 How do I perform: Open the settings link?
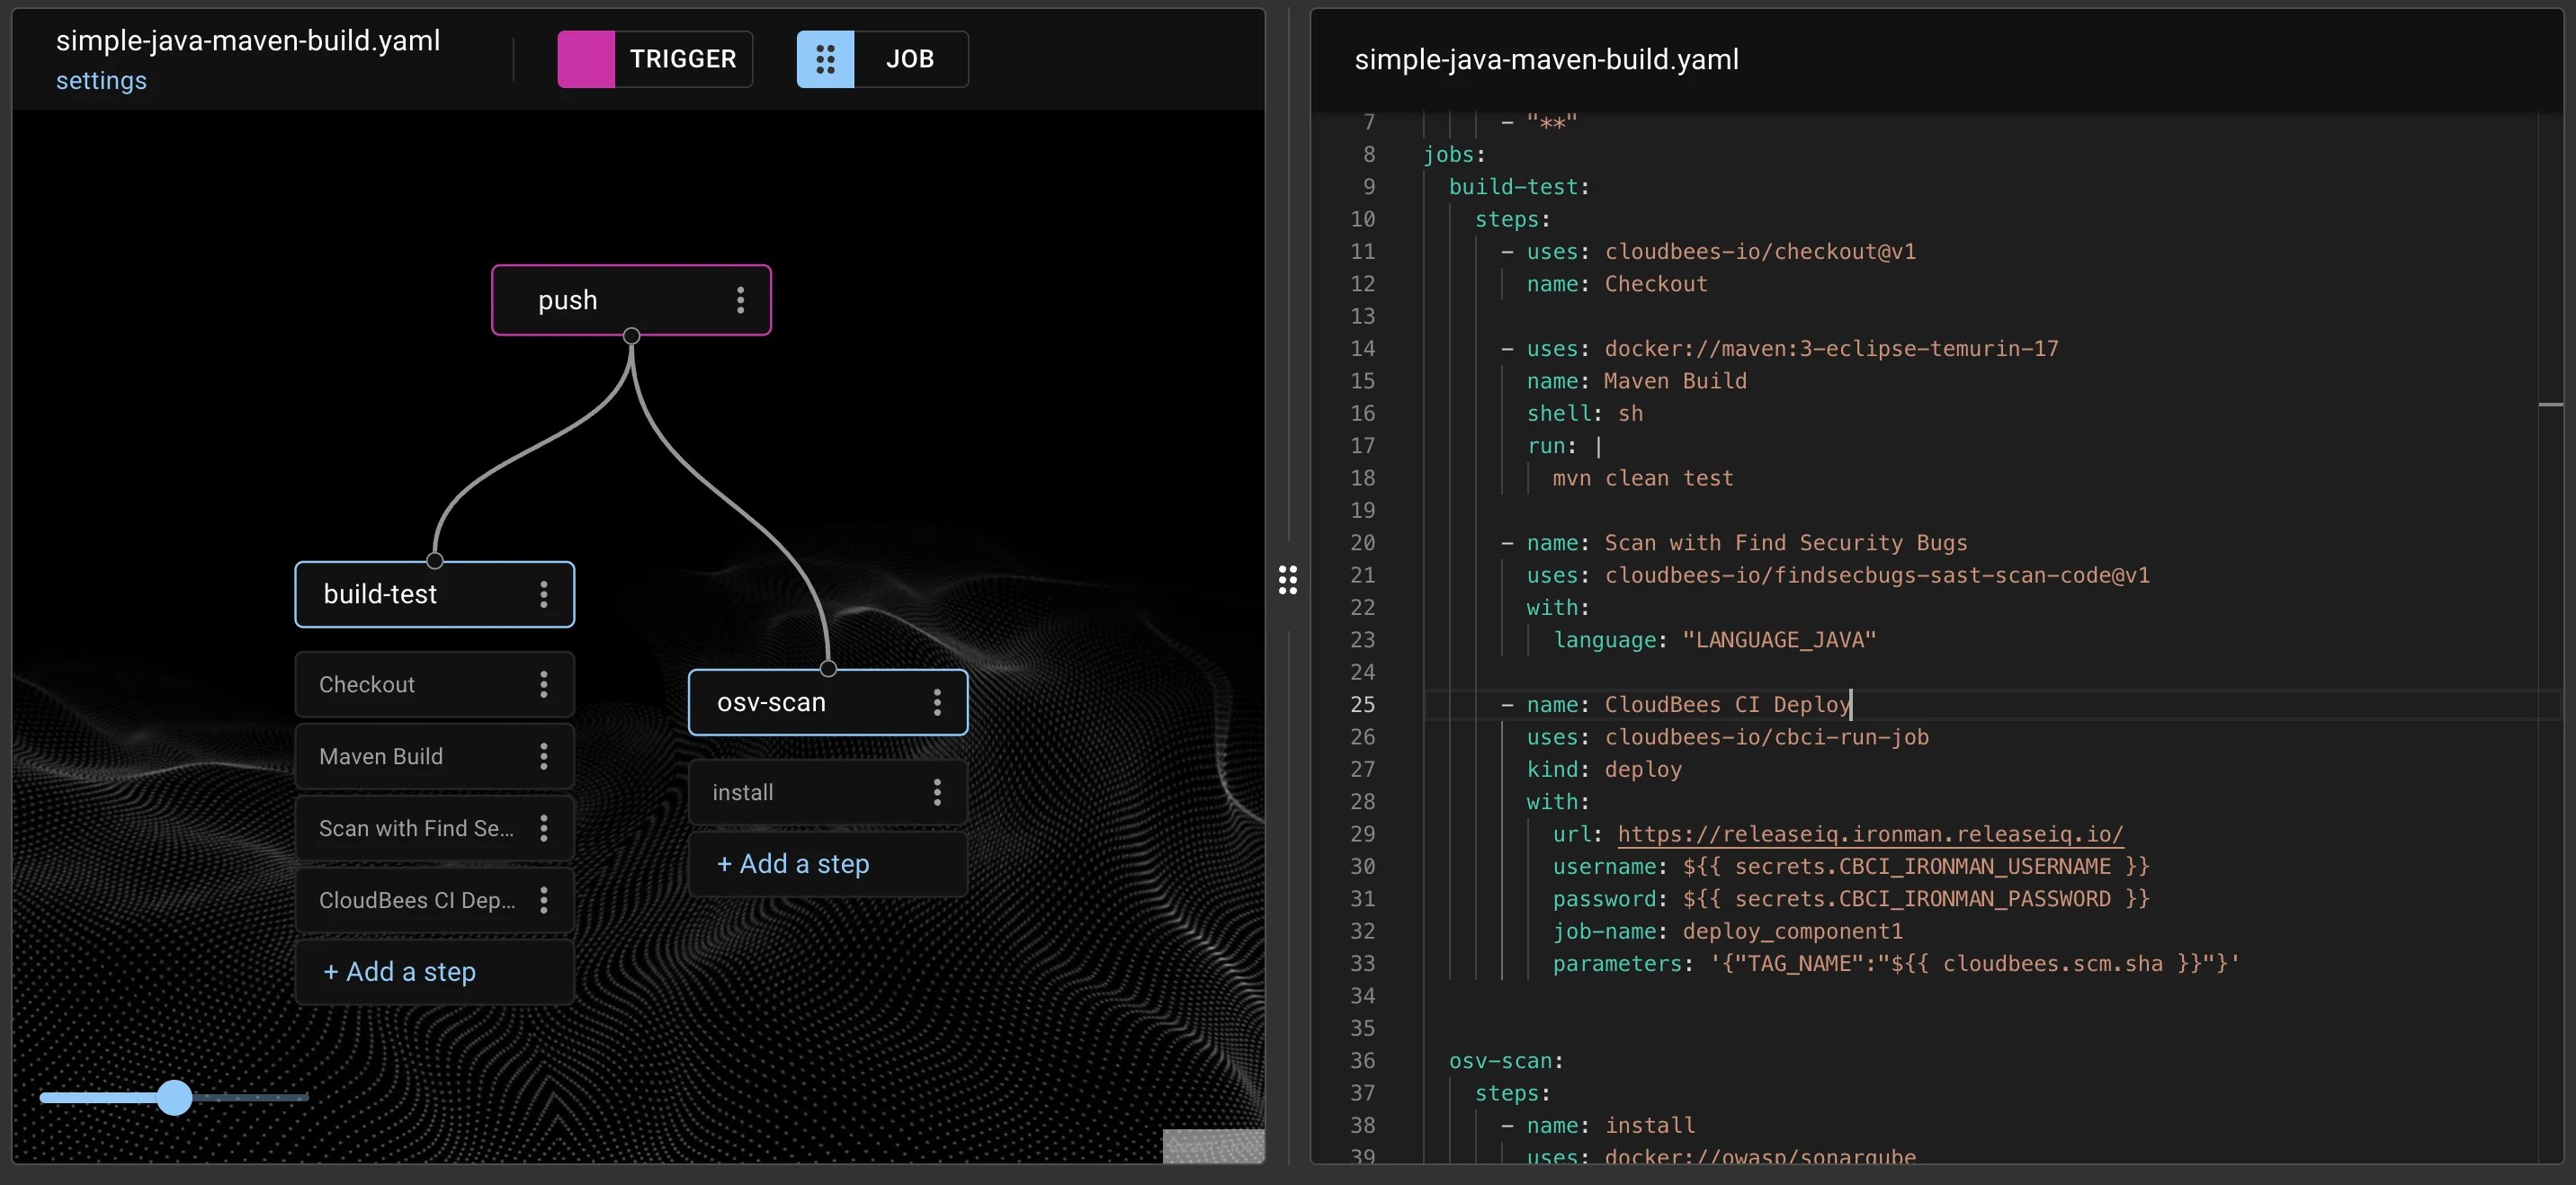click(101, 80)
